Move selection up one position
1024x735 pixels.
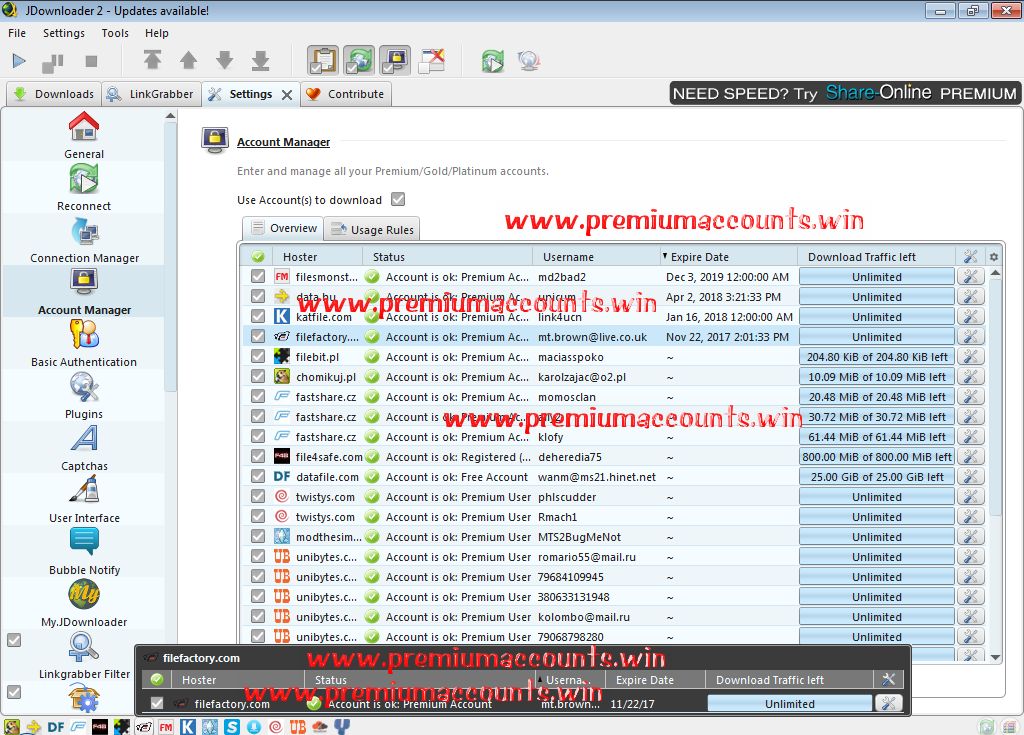(x=189, y=60)
